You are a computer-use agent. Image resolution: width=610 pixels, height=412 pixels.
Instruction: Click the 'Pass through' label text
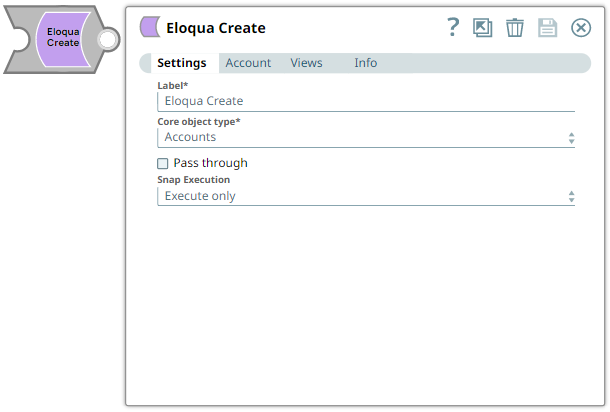click(x=210, y=163)
